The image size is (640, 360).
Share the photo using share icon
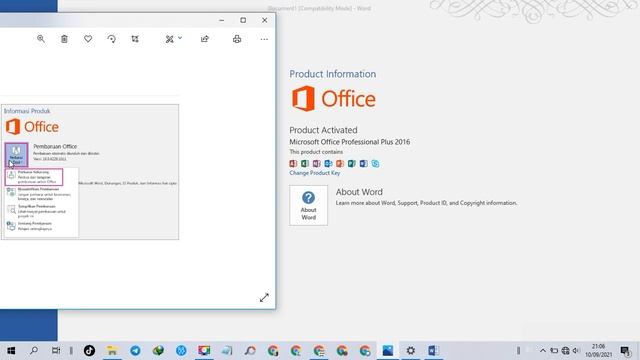[204, 39]
